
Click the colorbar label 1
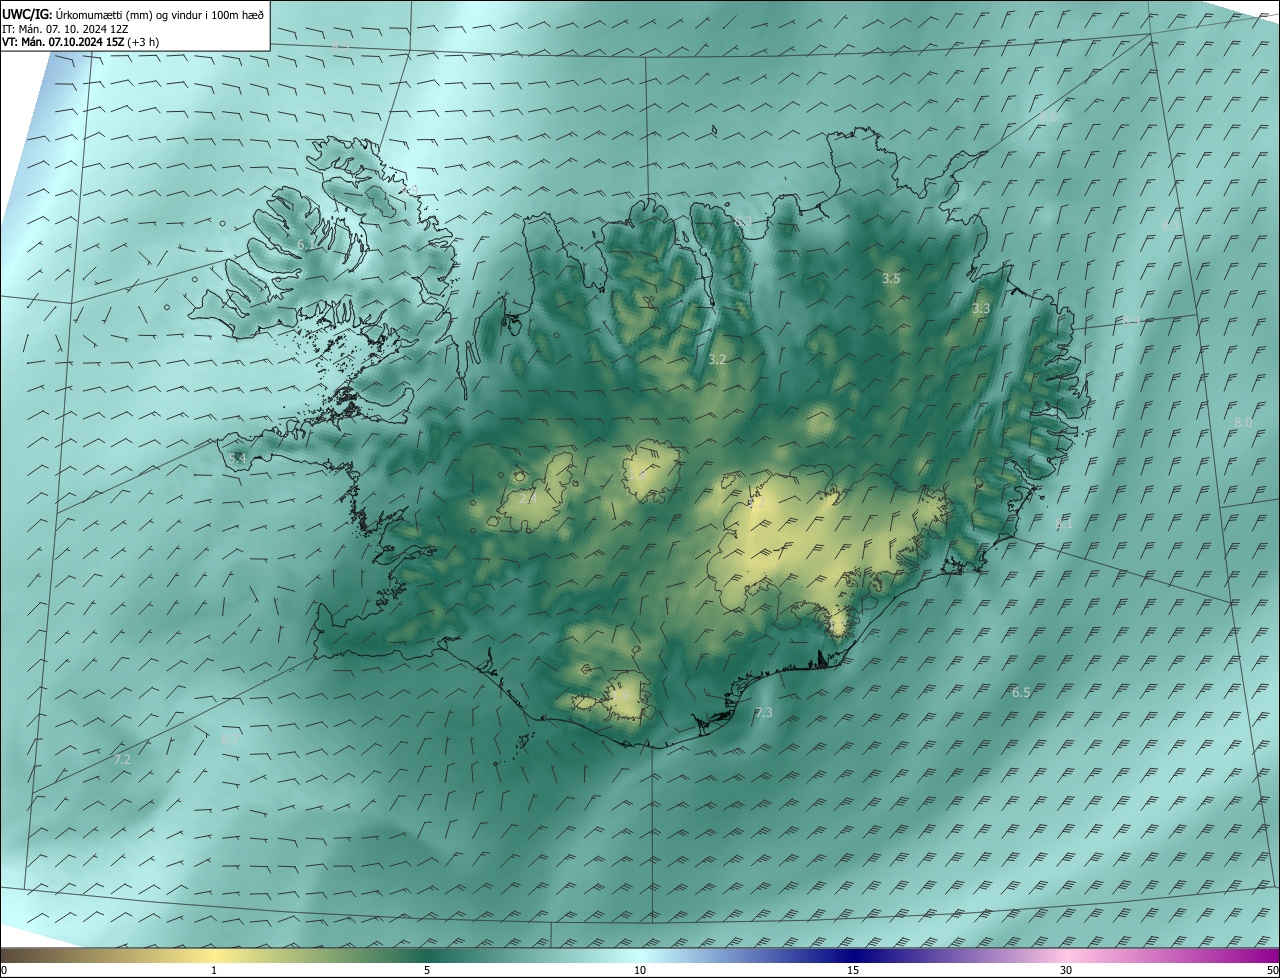pyautogui.click(x=214, y=971)
